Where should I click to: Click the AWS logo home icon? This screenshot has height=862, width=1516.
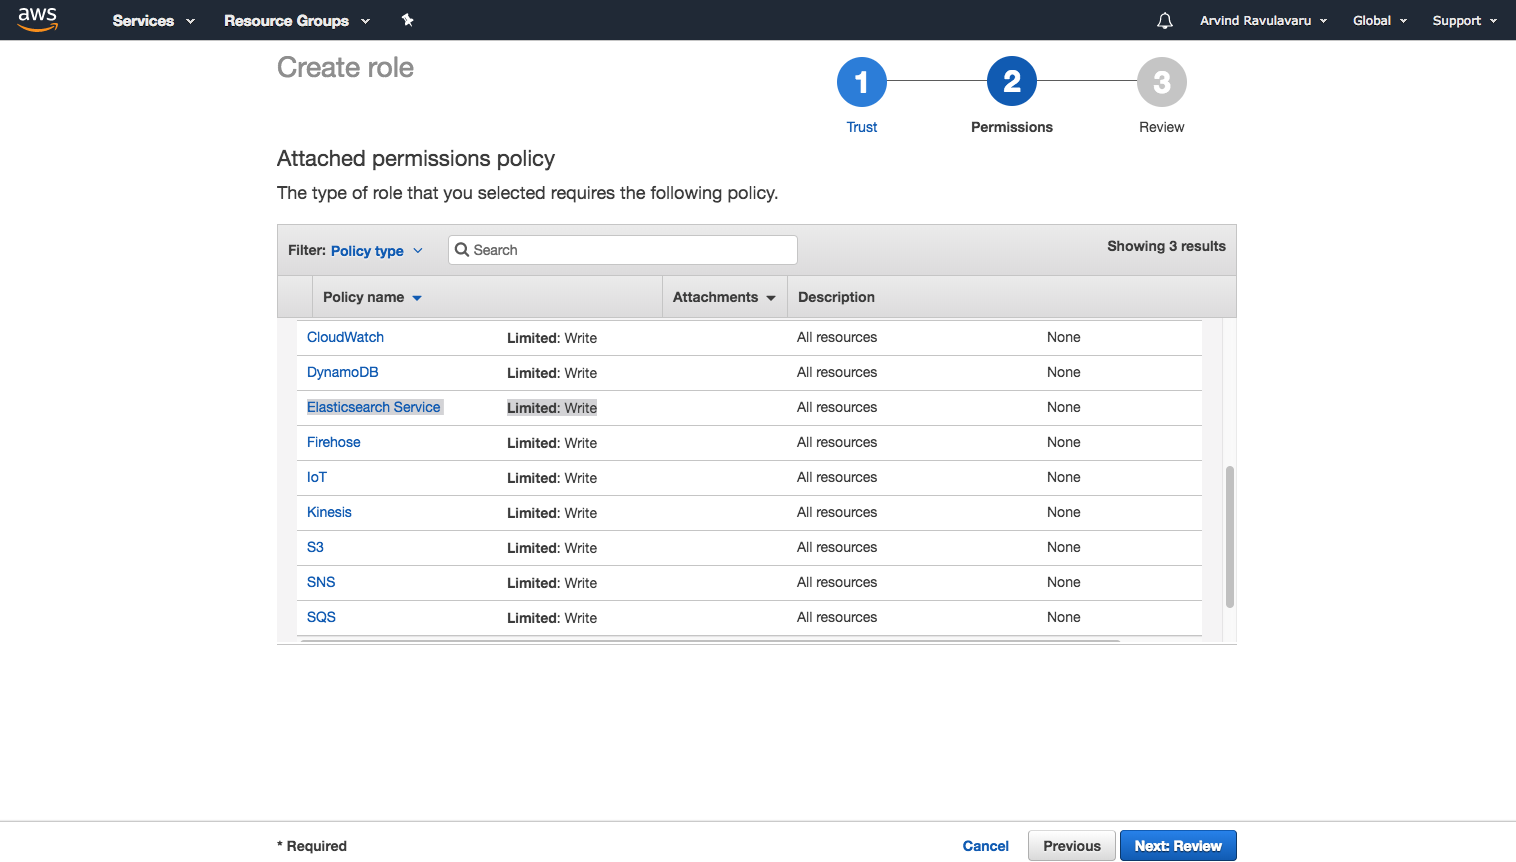(38, 19)
